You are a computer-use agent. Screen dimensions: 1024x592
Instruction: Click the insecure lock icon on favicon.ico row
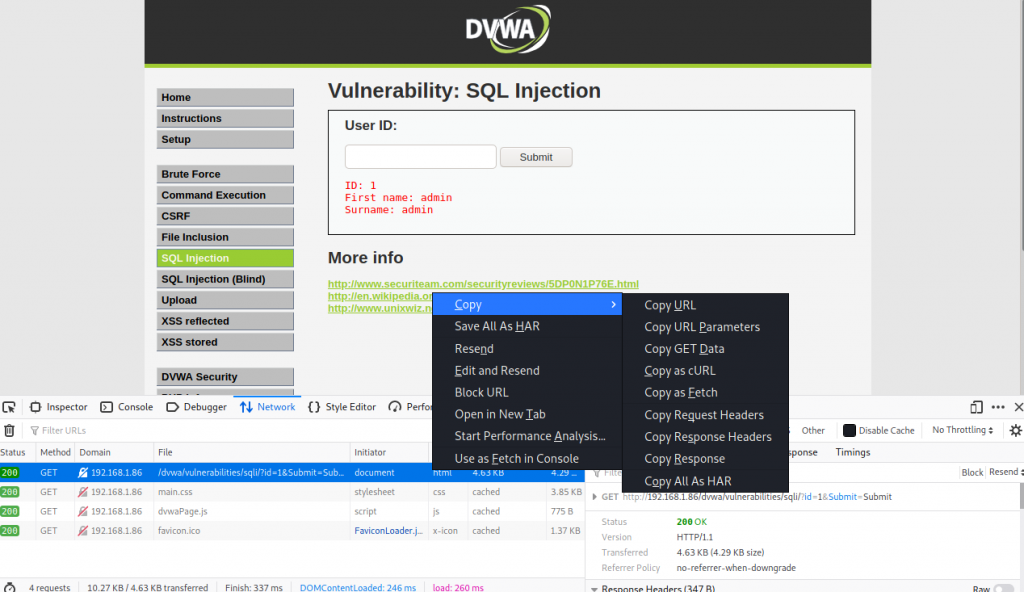pyautogui.click(x=83, y=531)
